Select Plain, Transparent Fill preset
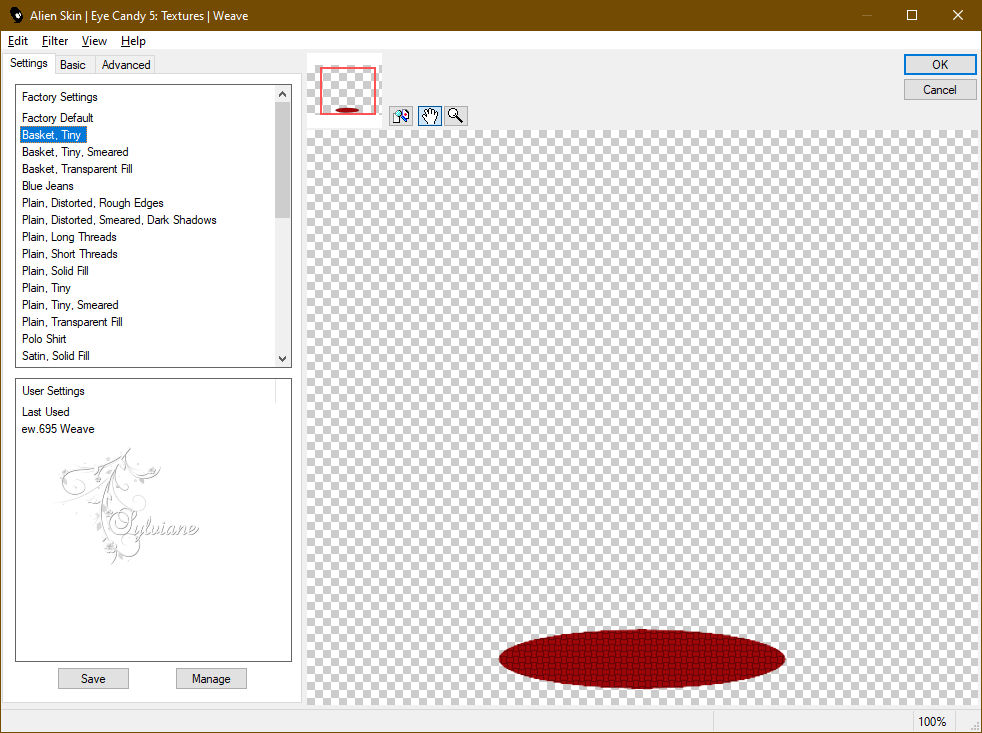Screen dimensions: 982x733 [x=72, y=321]
